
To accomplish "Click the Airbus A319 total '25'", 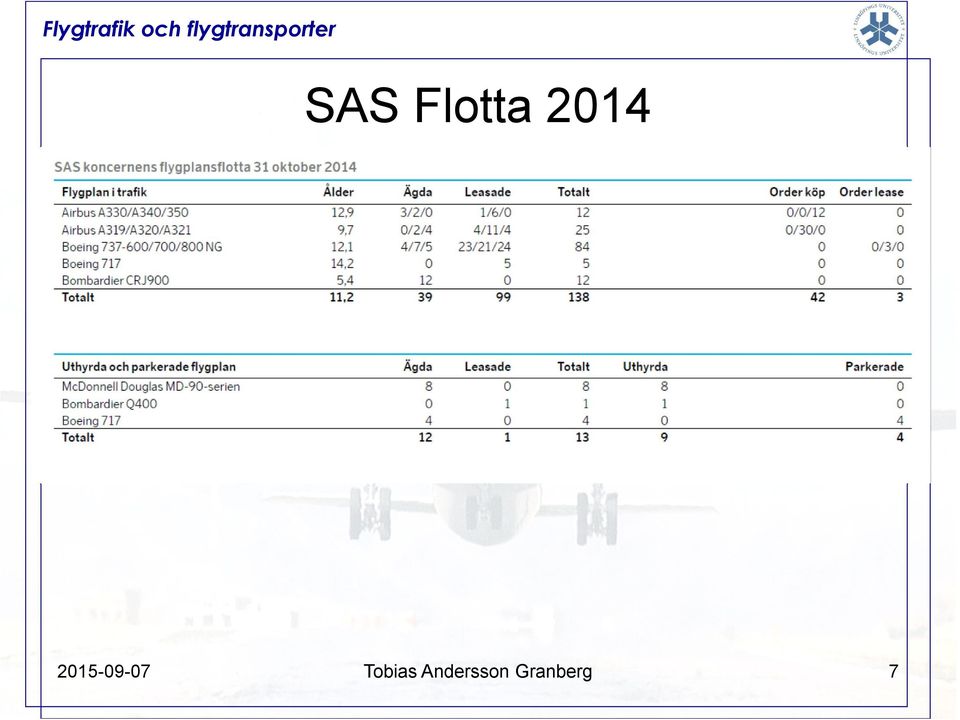I will point(582,230).
